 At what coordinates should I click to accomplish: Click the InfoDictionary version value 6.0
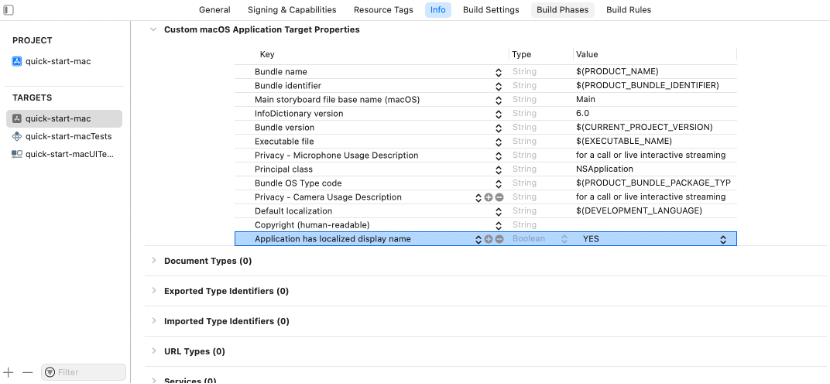582,113
